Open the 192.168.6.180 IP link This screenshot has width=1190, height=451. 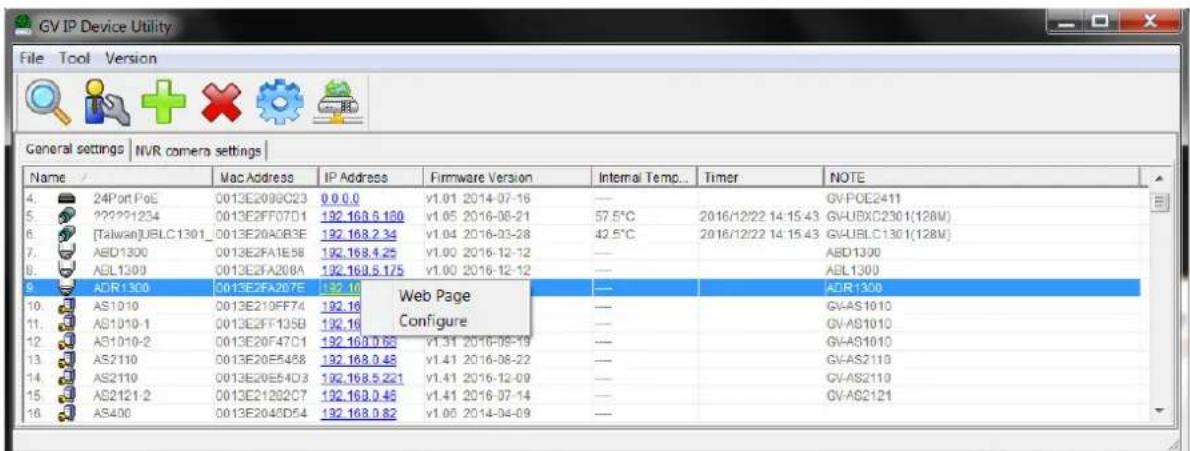[x=362, y=216]
